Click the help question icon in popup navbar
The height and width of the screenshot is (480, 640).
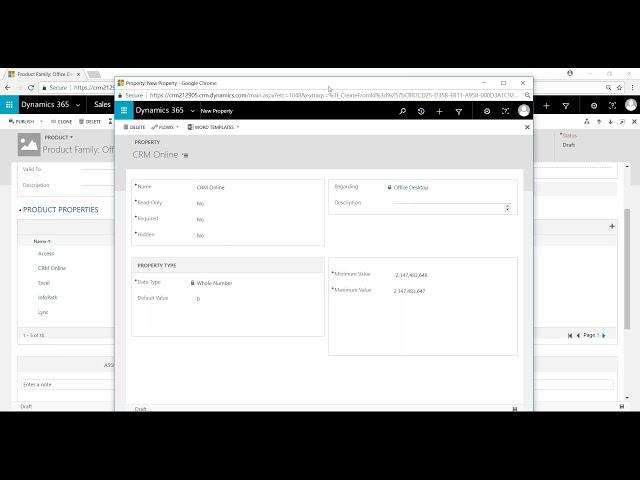click(x=505, y=111)
